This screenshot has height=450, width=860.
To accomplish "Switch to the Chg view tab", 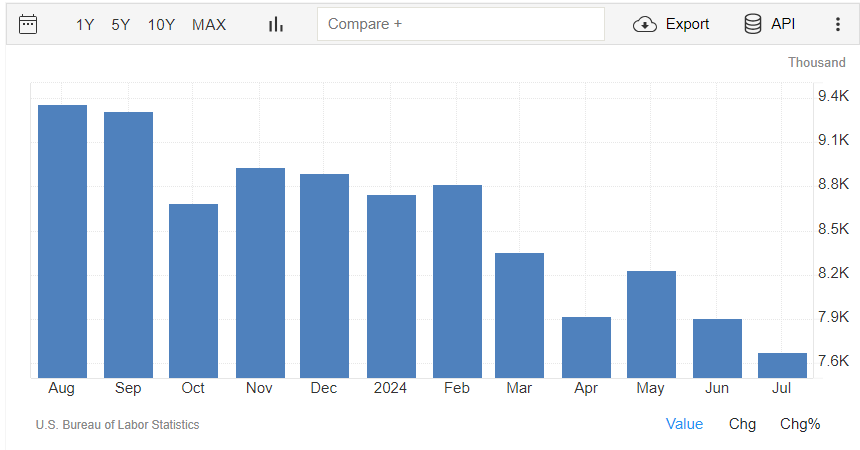I will (742, 424).
